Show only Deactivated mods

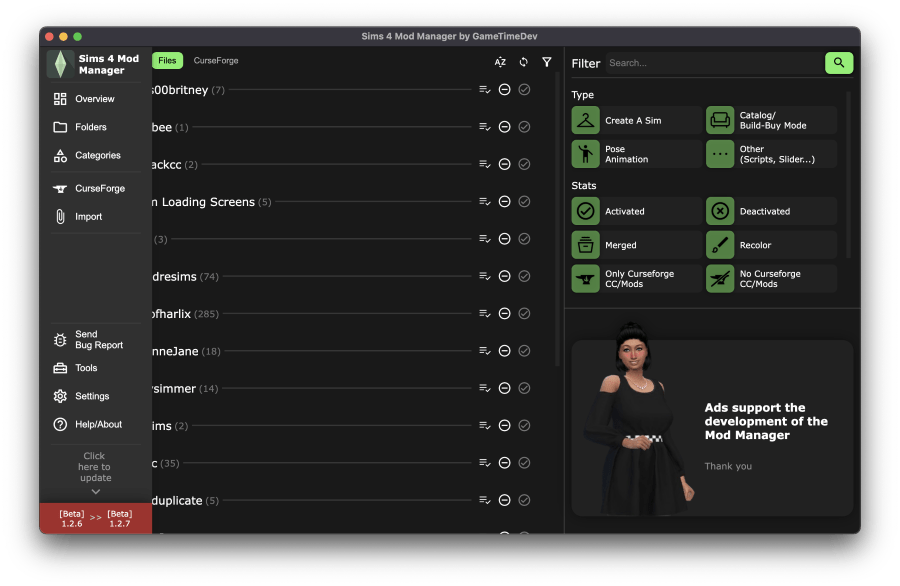pyautogui.click(x=771, y=211)
